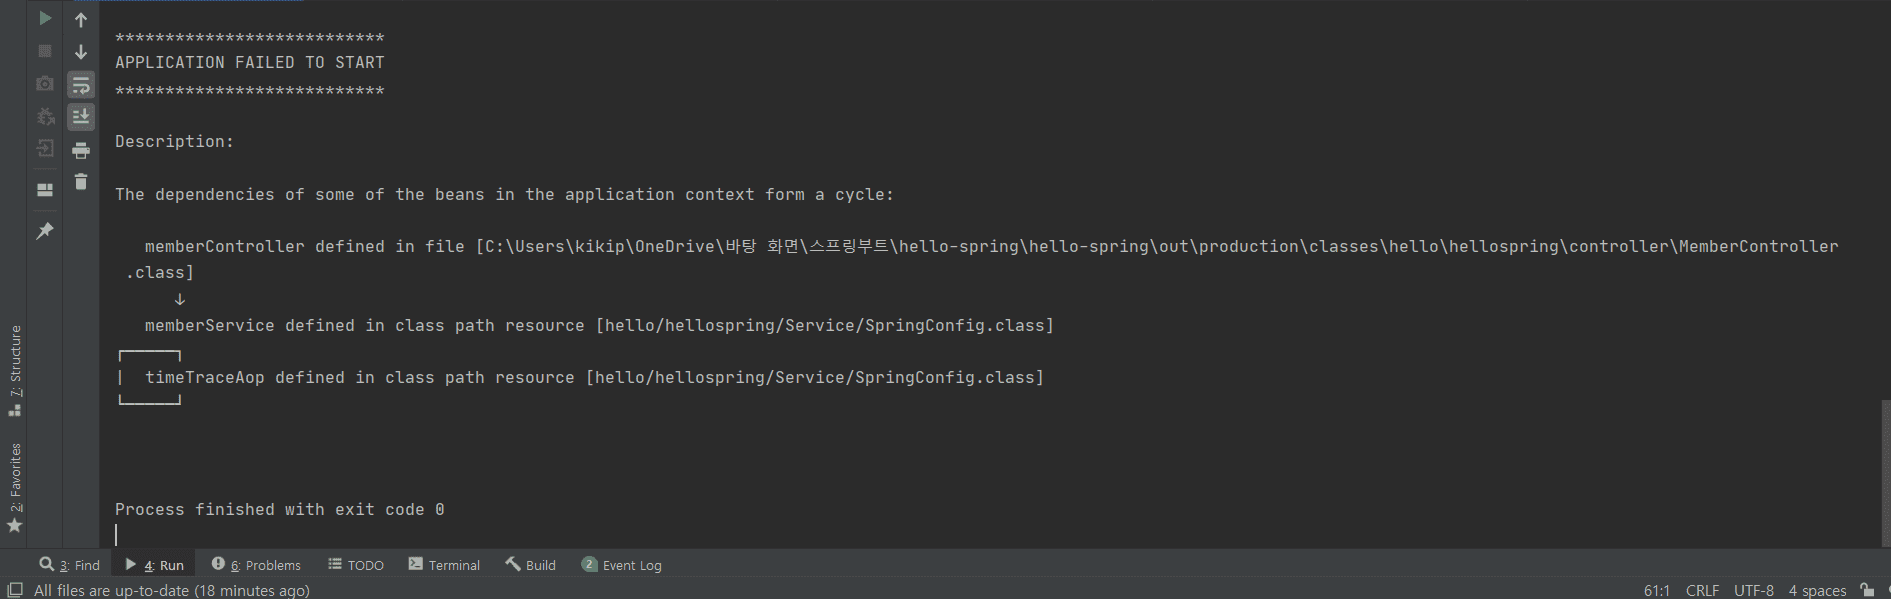Toggle Scroll to the End option
The height and width of the screenshot is (599, 1891).
pyautogui.click(x=81, y=117)
